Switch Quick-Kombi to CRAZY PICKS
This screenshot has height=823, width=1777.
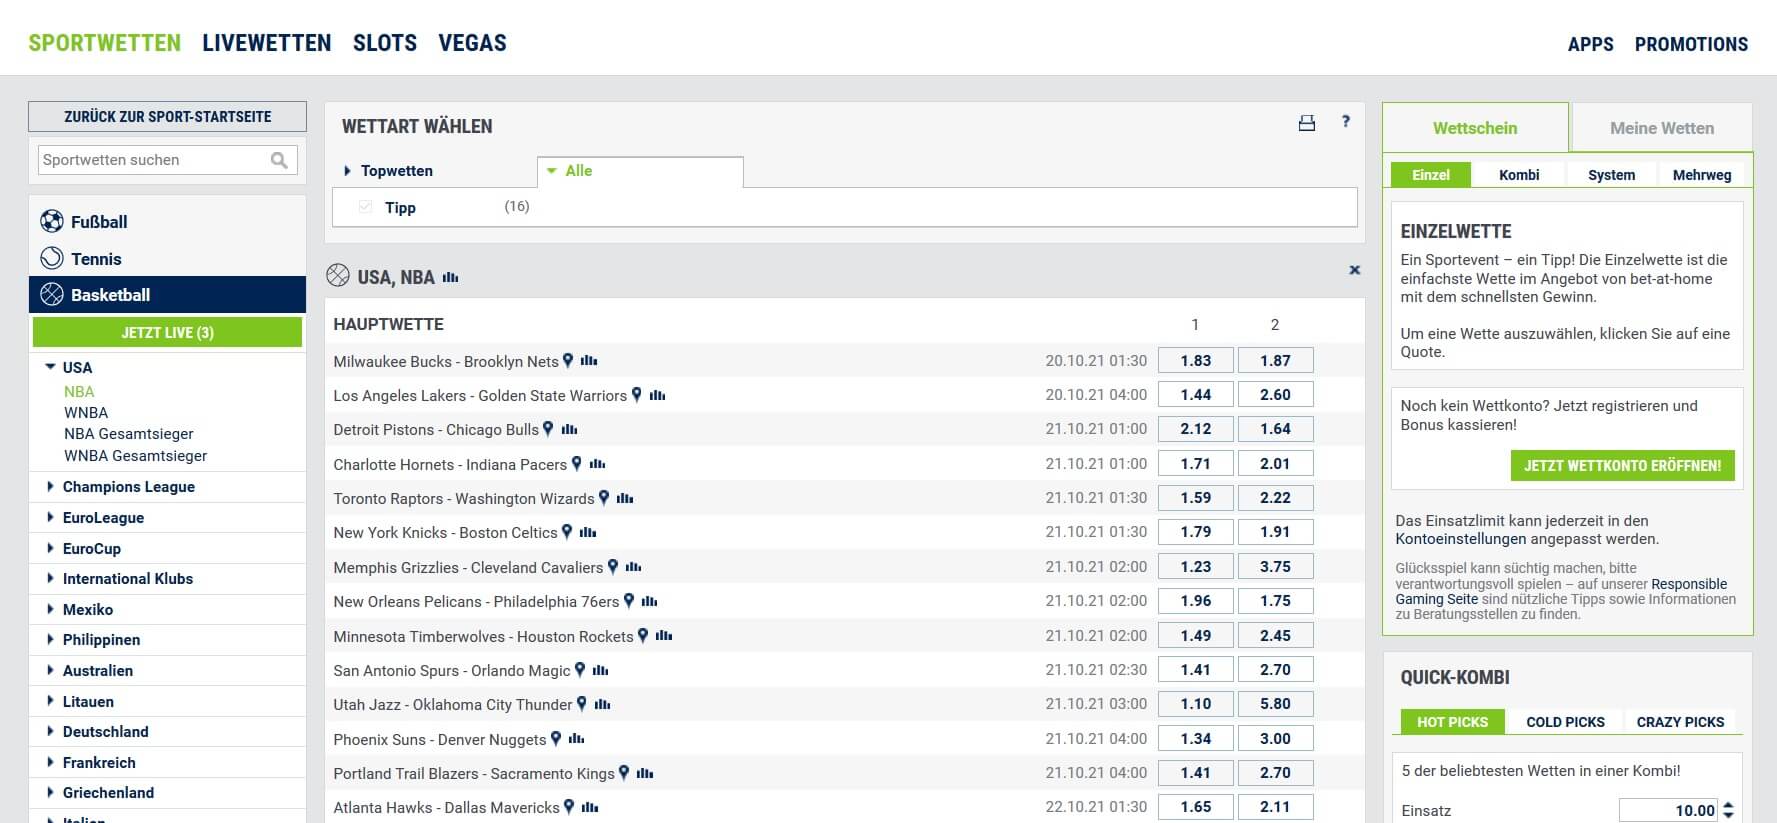(x=1680, y=722)
